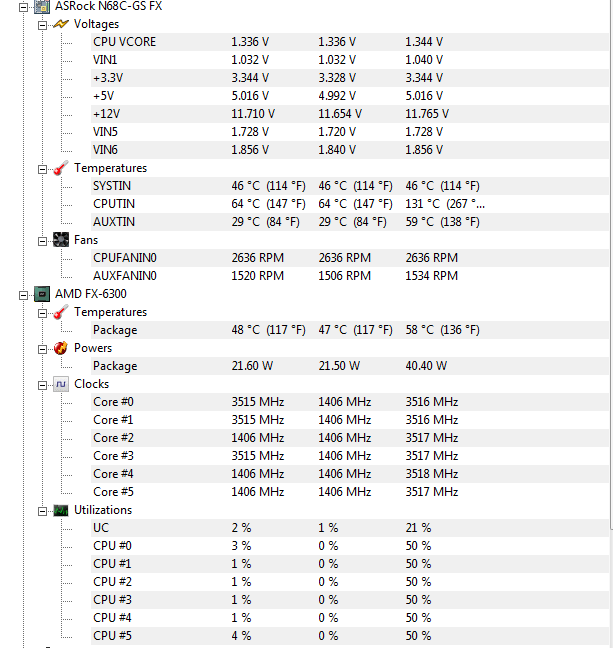Screen dimensions: 613x648
Task: Click the Powers flame icon
Action: (61, 348)
